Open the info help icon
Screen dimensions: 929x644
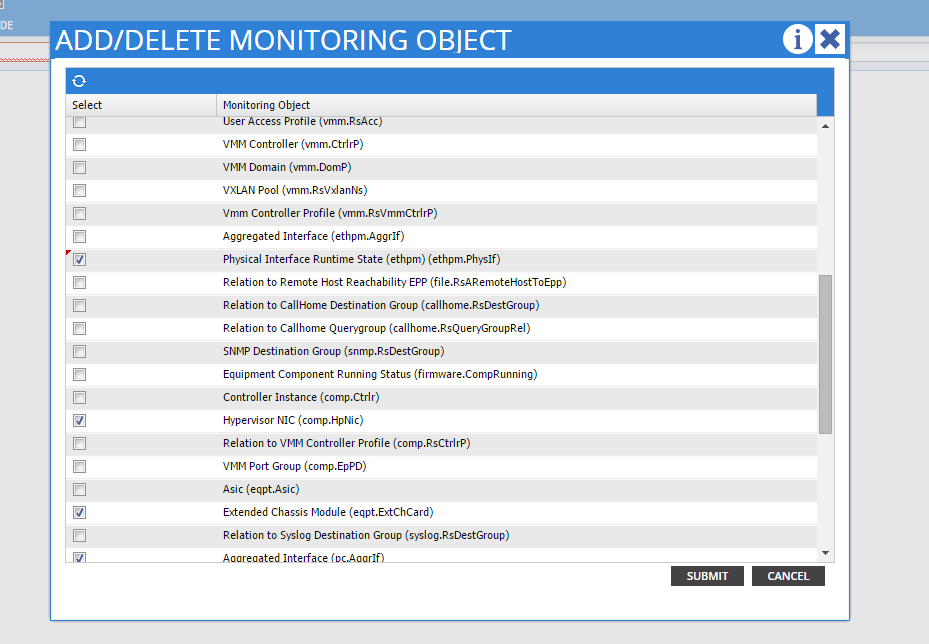pyautogui.click(x=797, y=40)
